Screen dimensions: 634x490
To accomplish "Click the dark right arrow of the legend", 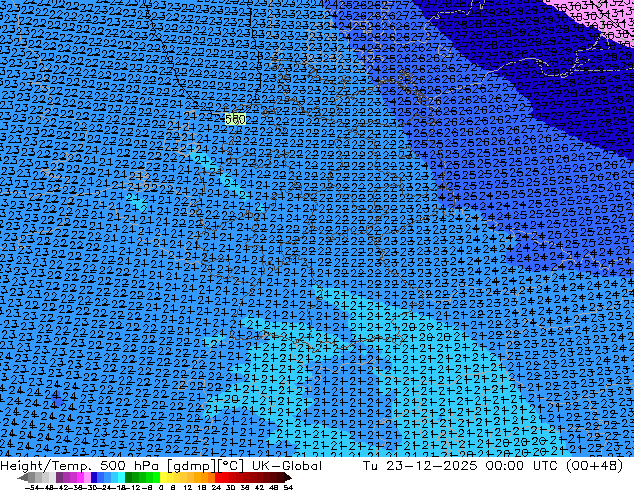I will click(x=287, y=477).
